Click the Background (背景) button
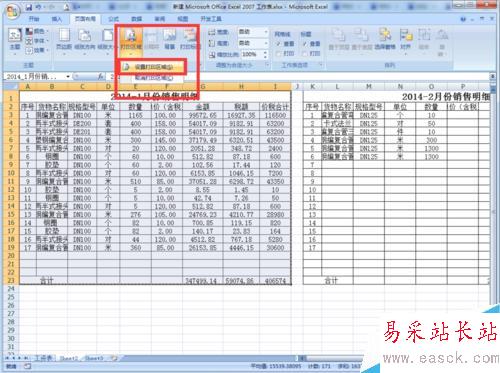500x373 pixels. tap(170, 40)
